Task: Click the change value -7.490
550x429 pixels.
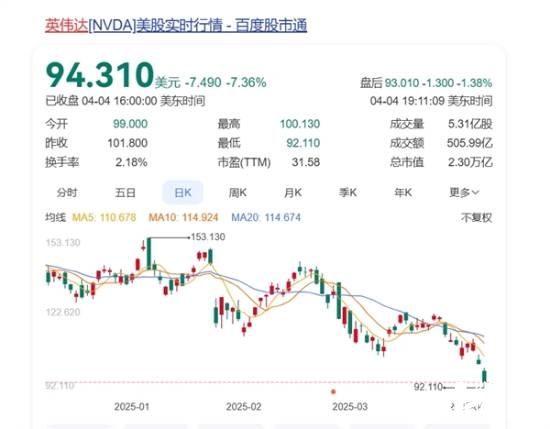Action: pyautogui.click(x=203, y=83)
